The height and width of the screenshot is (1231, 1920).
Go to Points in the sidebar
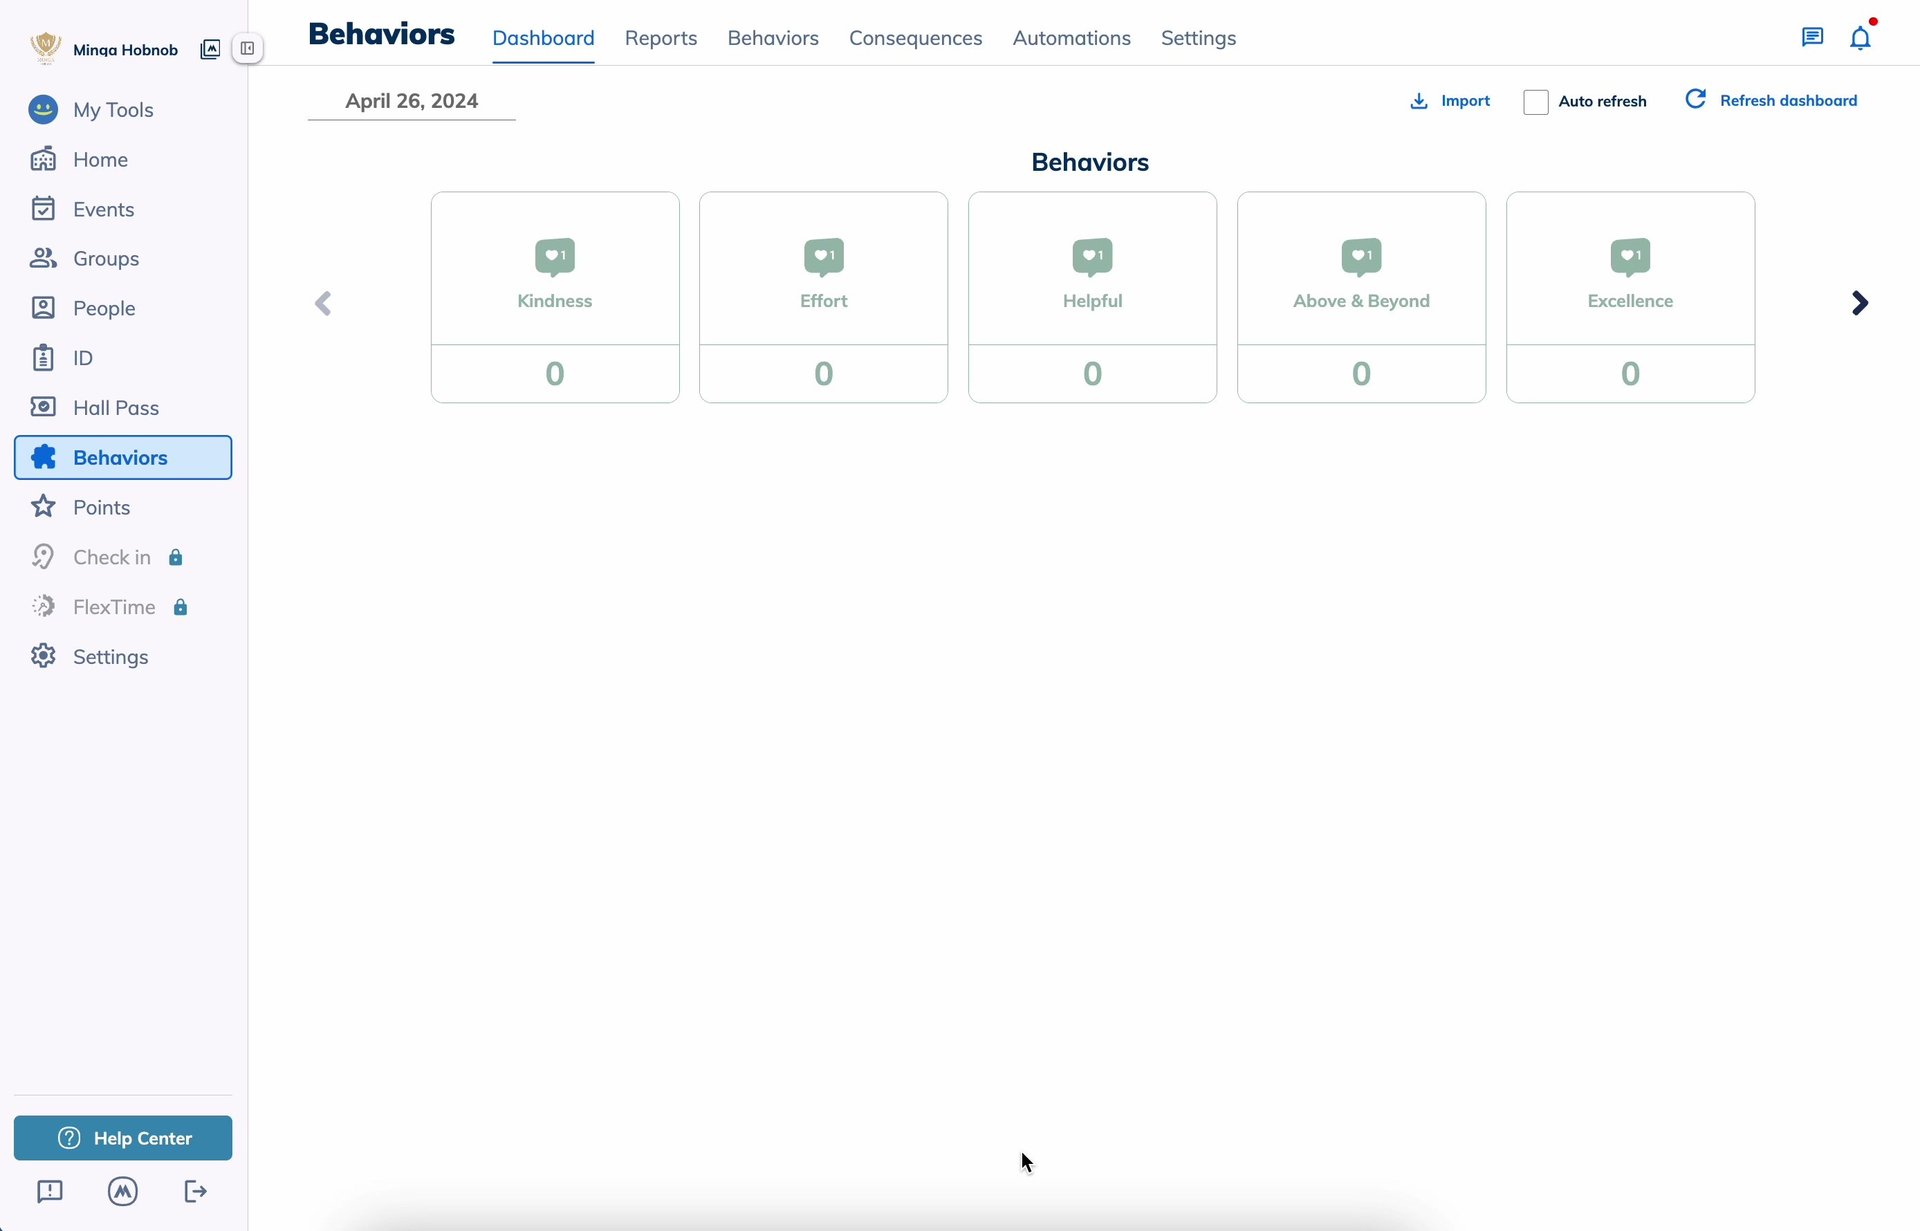(x=101, y=507)
